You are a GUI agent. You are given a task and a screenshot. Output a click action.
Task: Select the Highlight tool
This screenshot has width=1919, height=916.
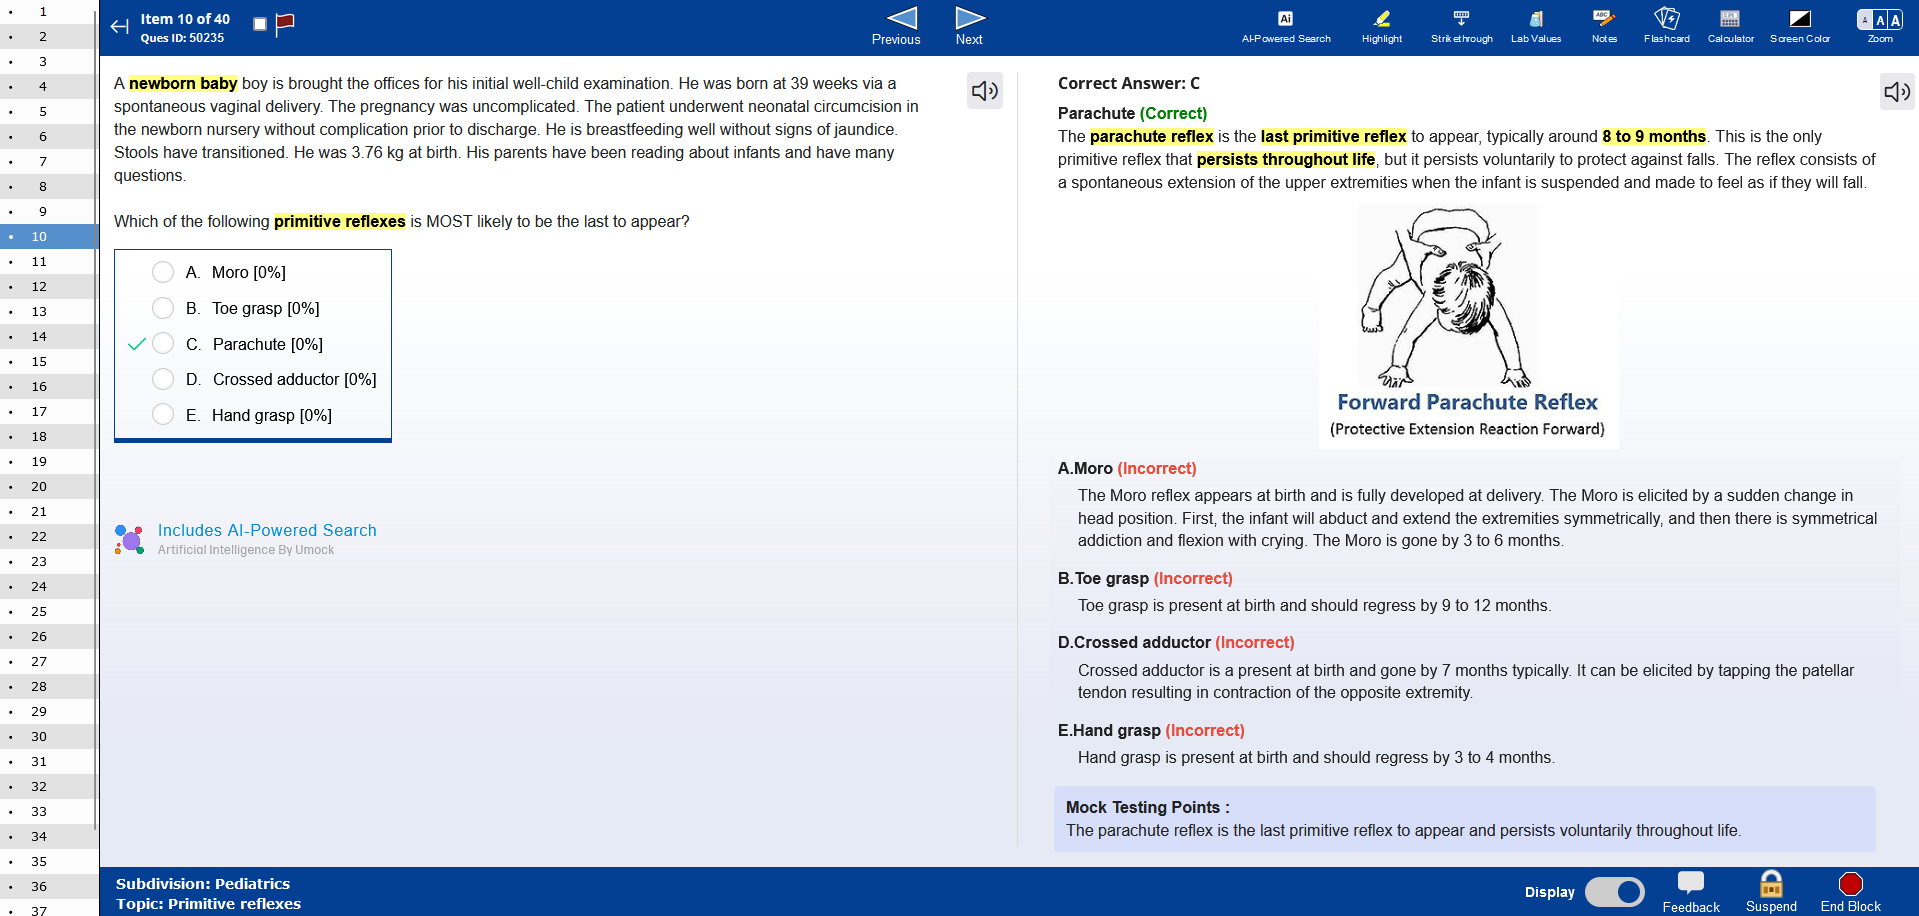pos(1382,27)
